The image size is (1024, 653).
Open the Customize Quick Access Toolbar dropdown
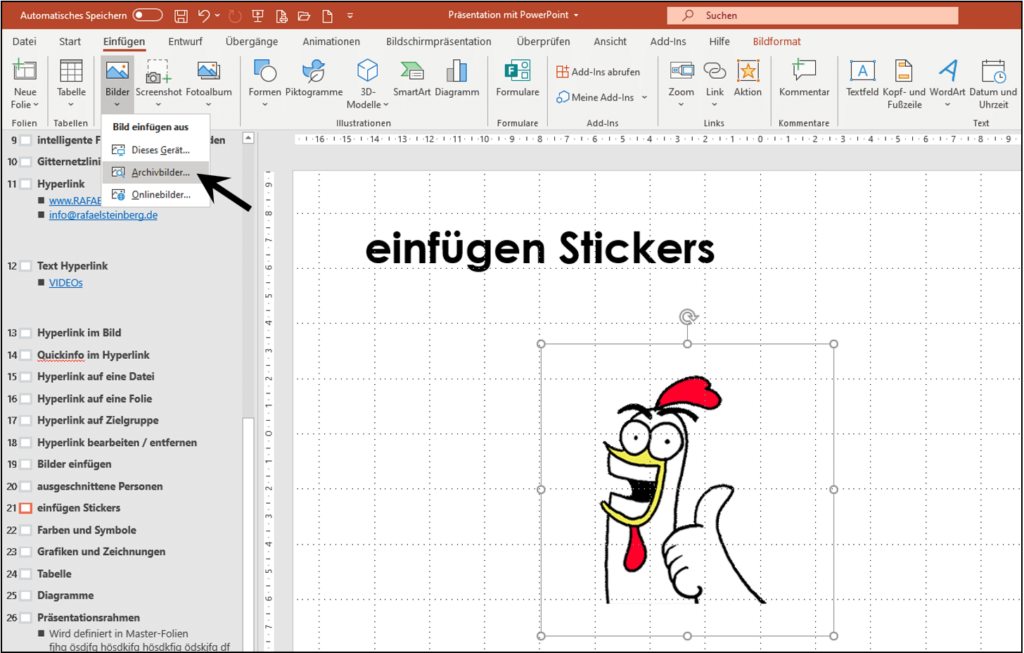point(350,16)
